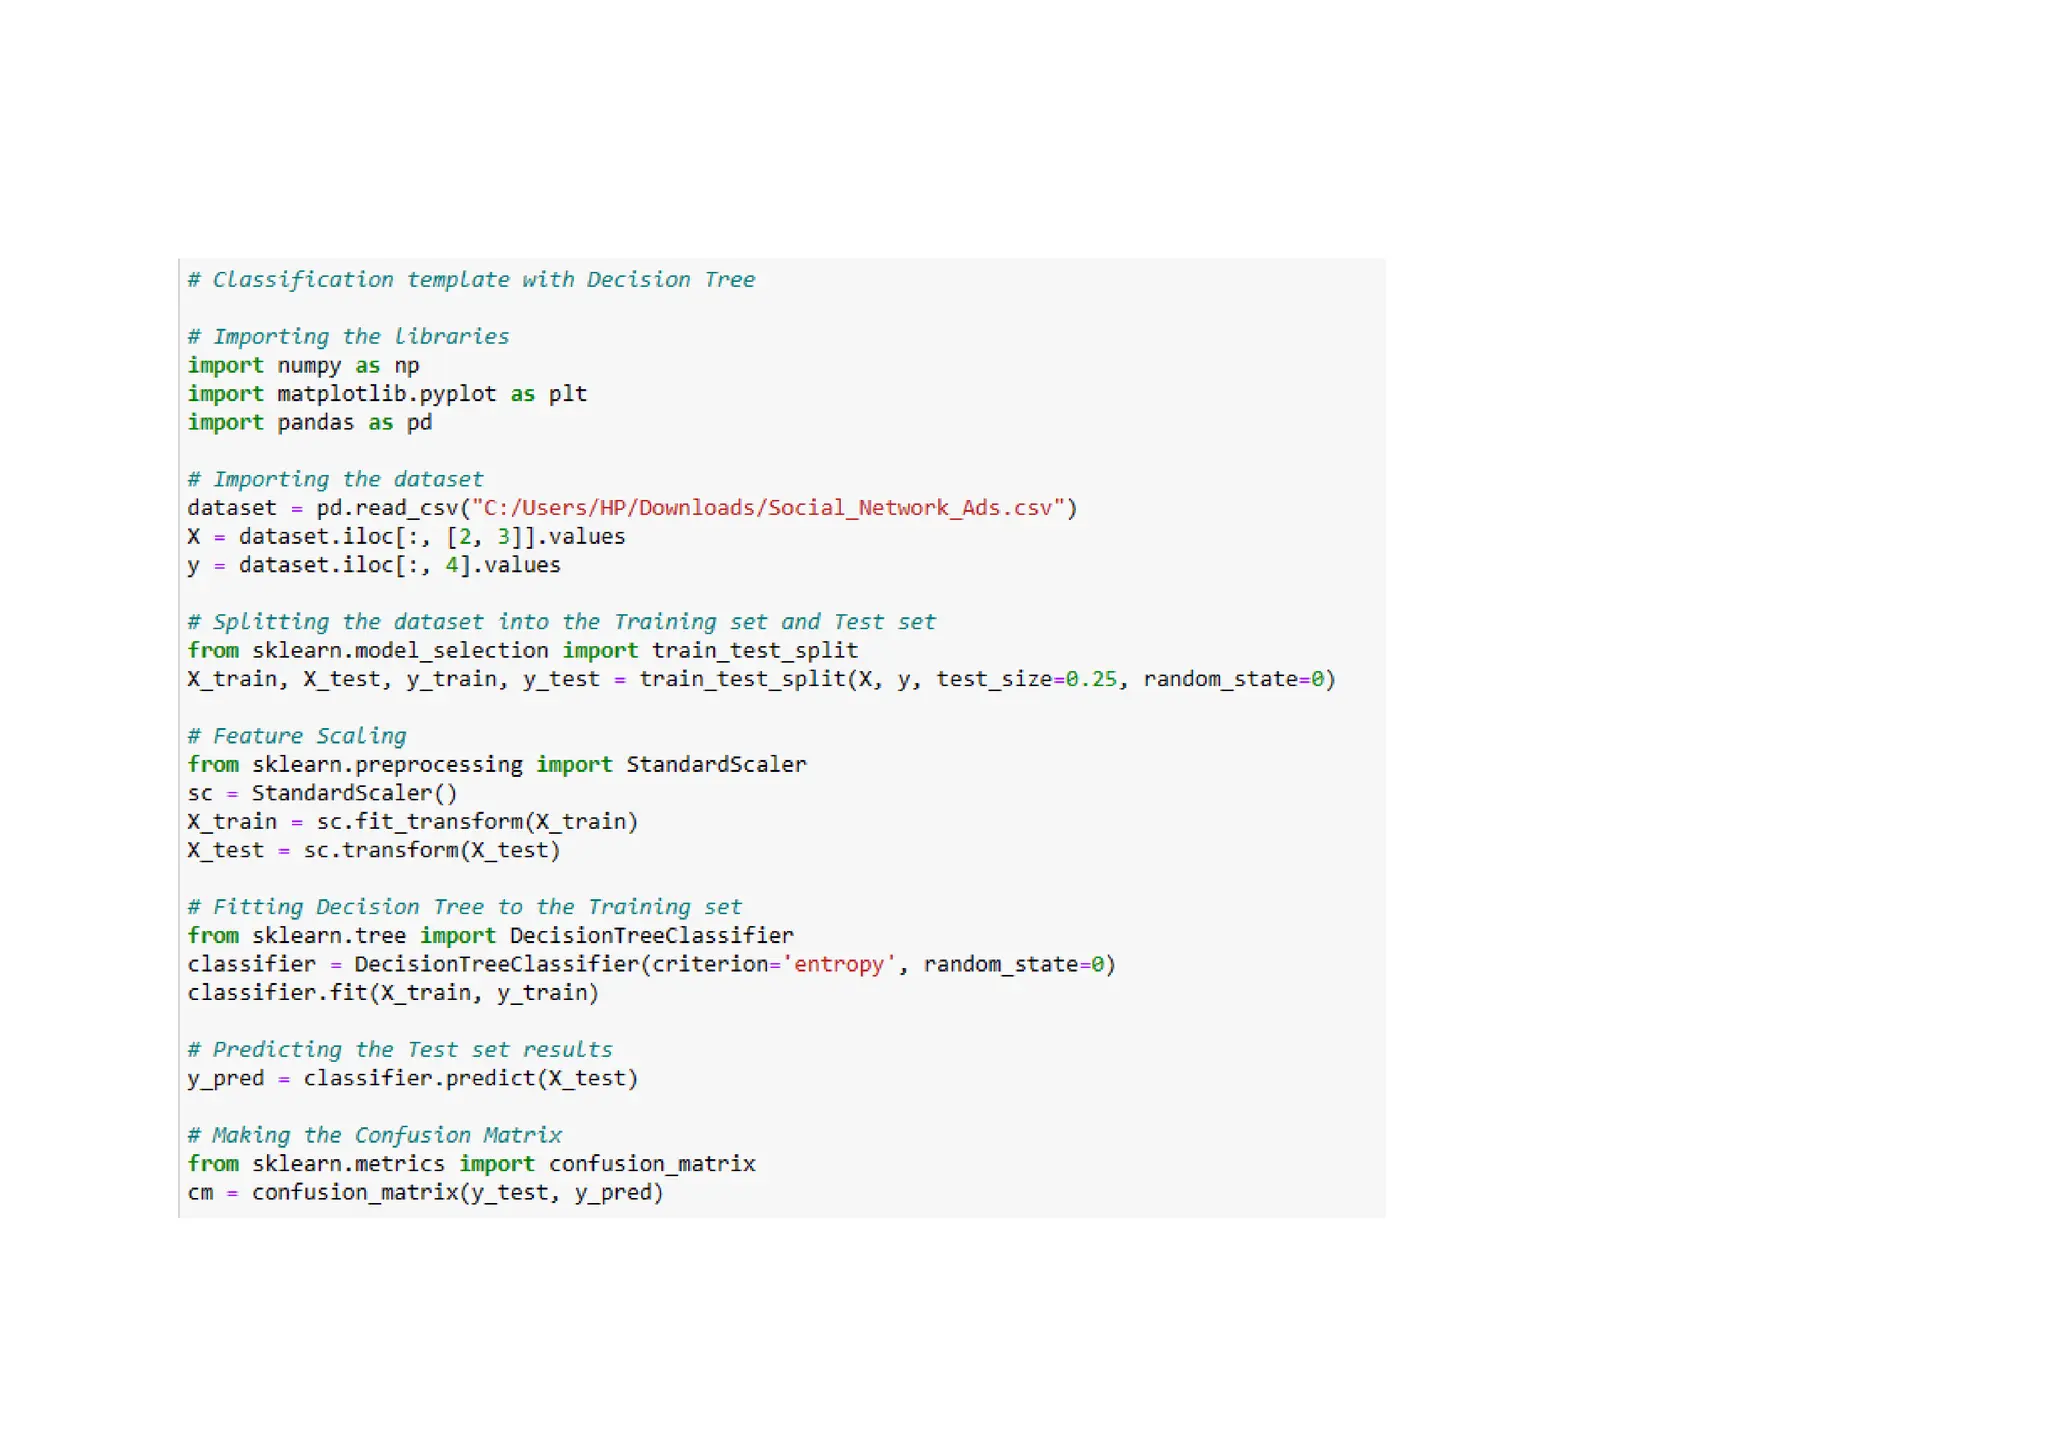Screen dimensions: 2048x1448
Task: Click the DecisionTreeClassifier import line
Action: click(490, 936)
